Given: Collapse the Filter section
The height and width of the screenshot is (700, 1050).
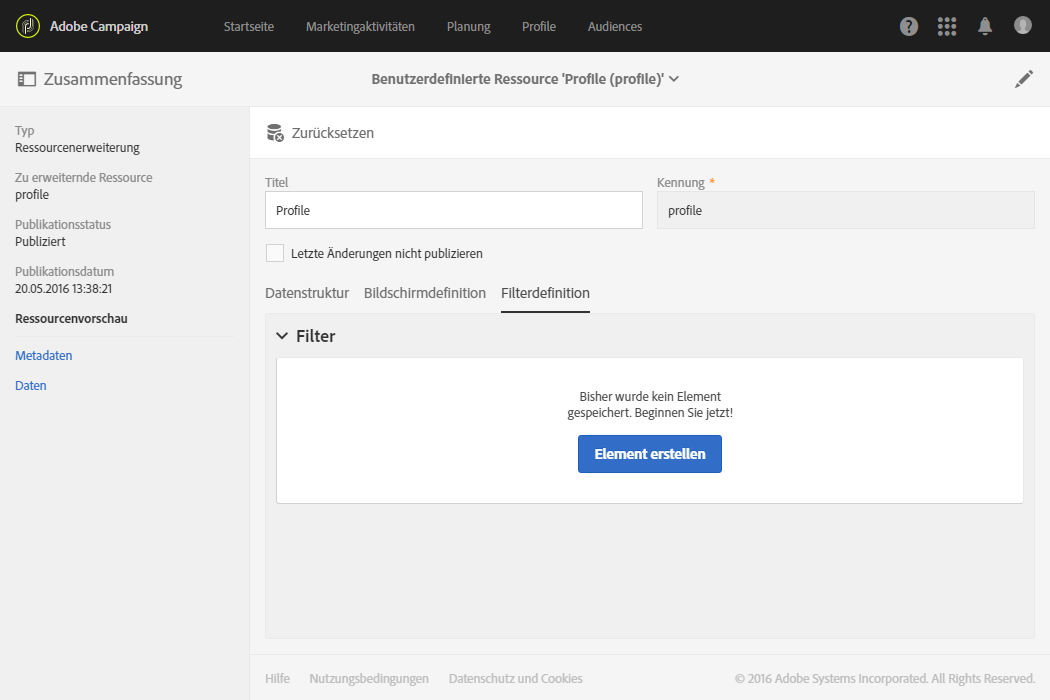Looking at the screenshot, I should pos(282,337).
